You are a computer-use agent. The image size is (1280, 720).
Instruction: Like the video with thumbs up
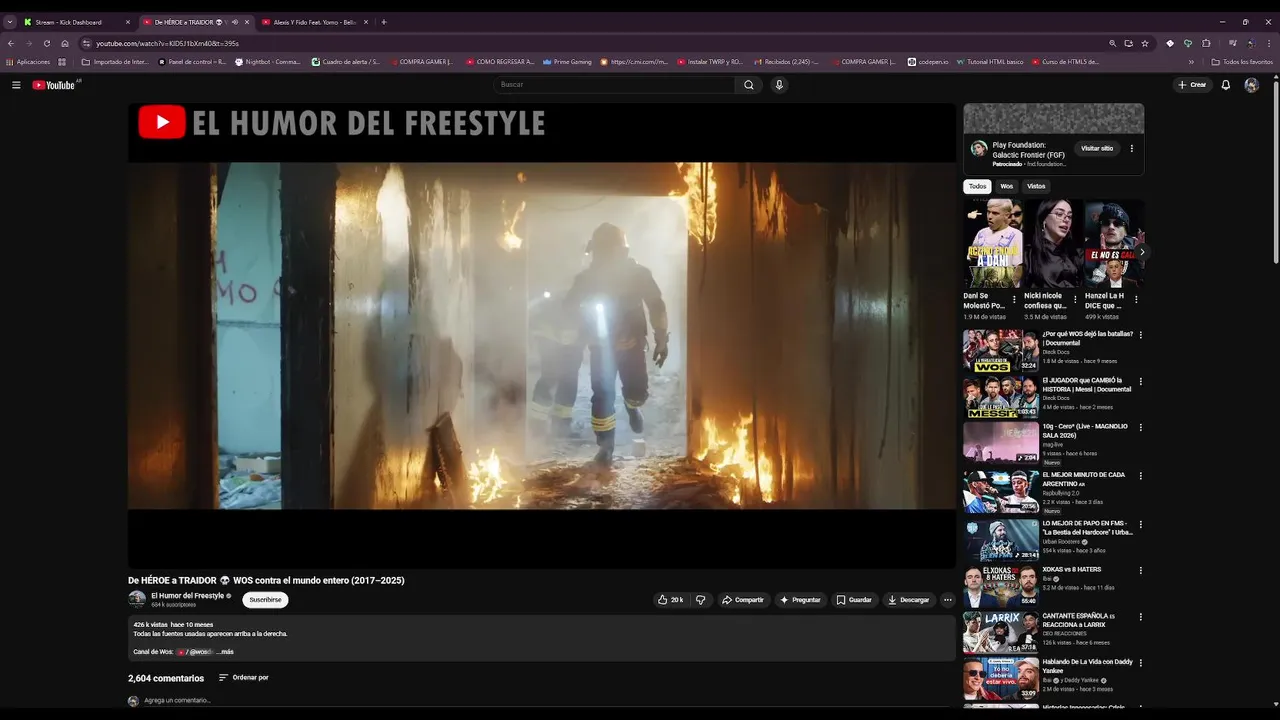(x=670, y=600)
